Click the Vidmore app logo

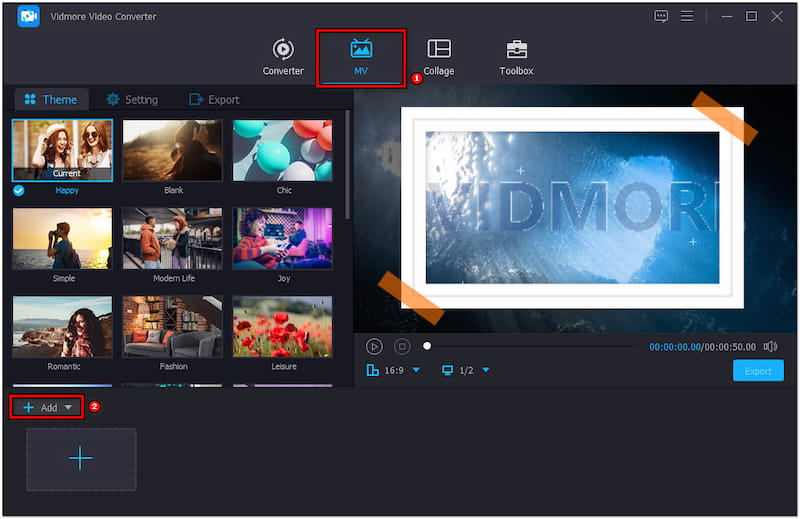pos(28,16)
